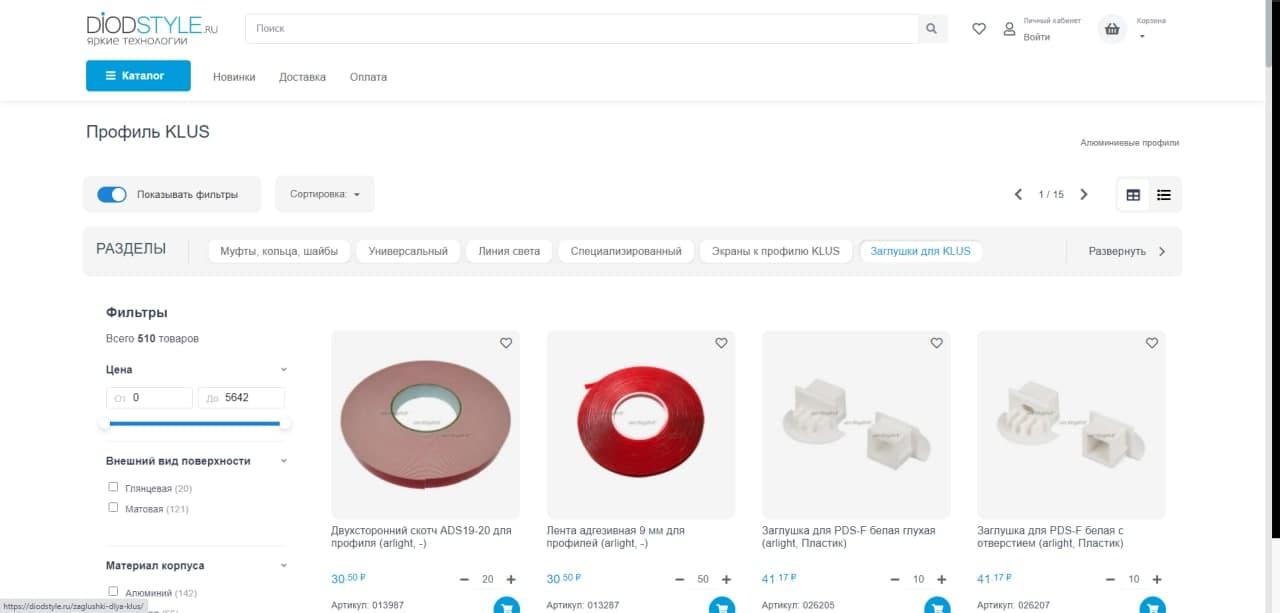Open the Доставка page
The height and width of the screenshot is (613, 1280).
302,77
